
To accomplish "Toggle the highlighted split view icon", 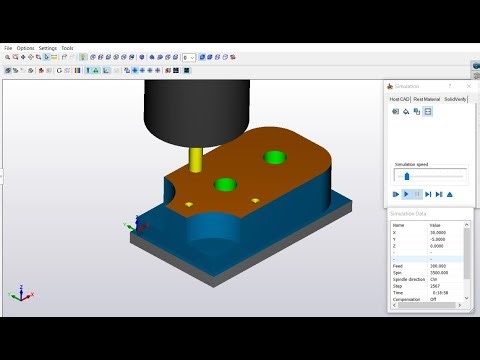I will pos(428,111).
